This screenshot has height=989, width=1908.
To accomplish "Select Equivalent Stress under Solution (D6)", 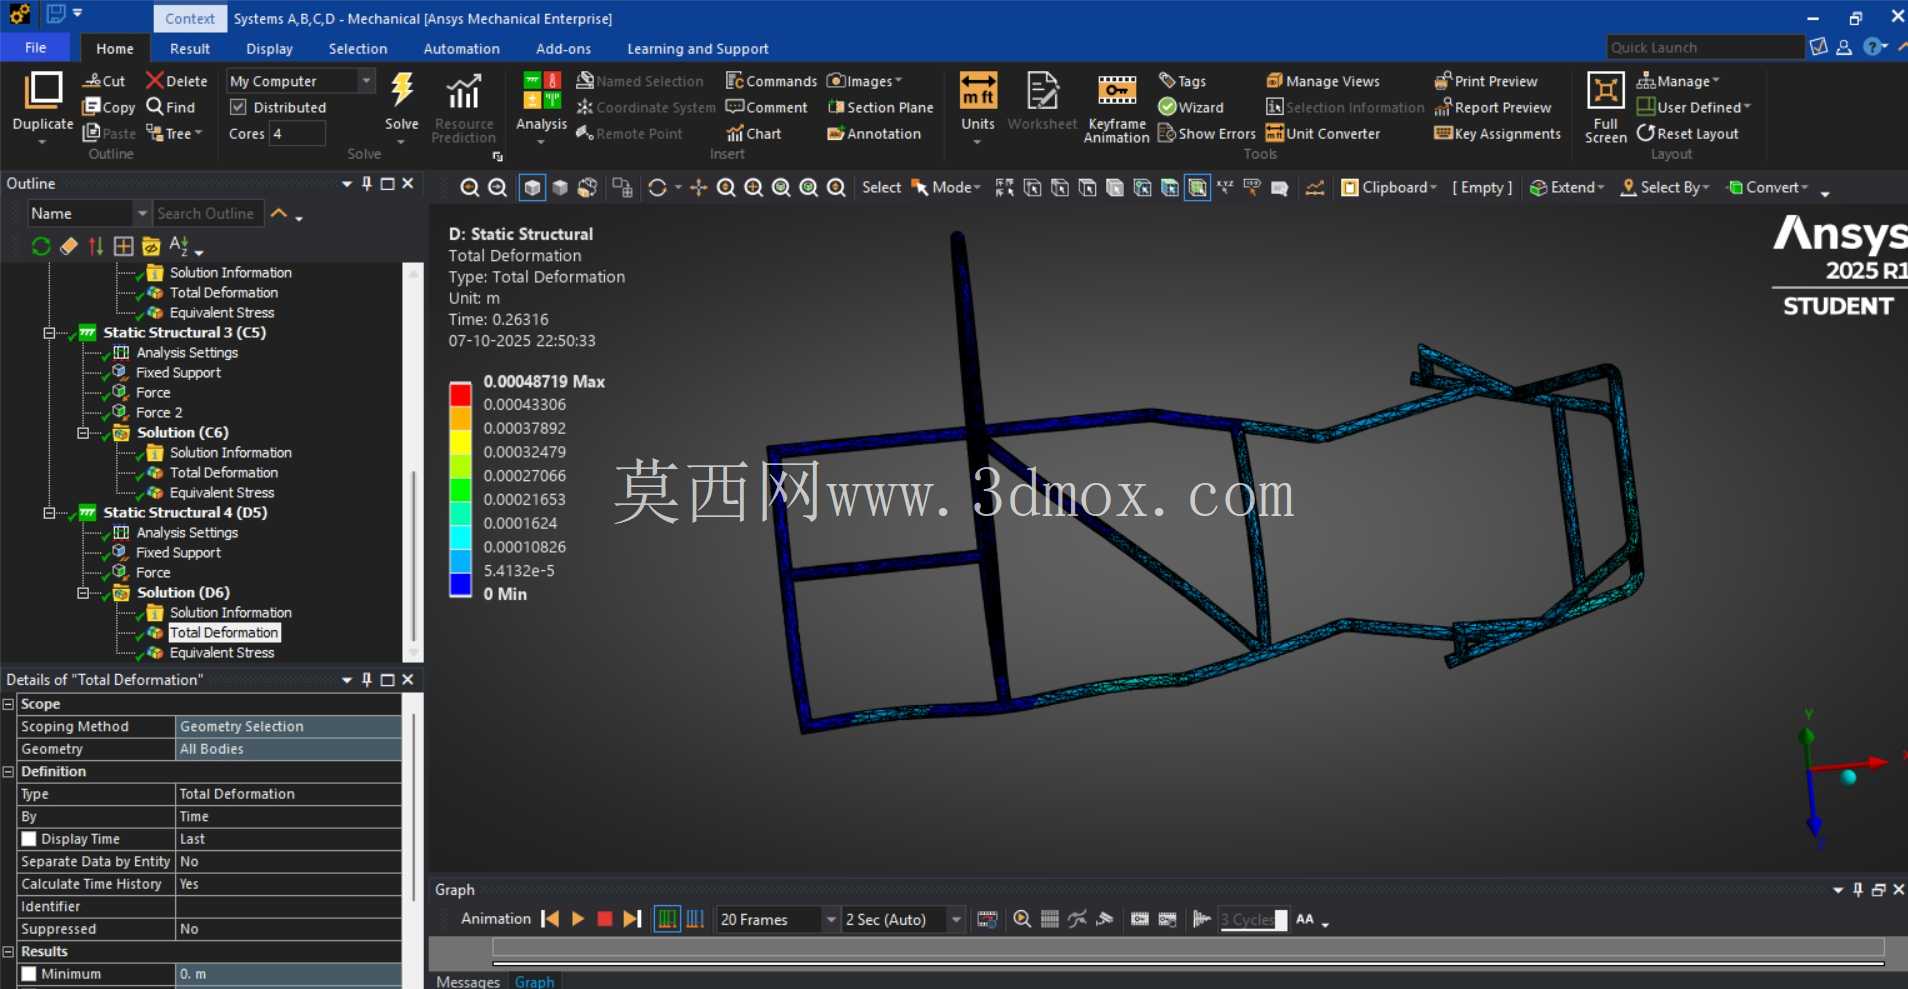I will [x=221, y=653].
